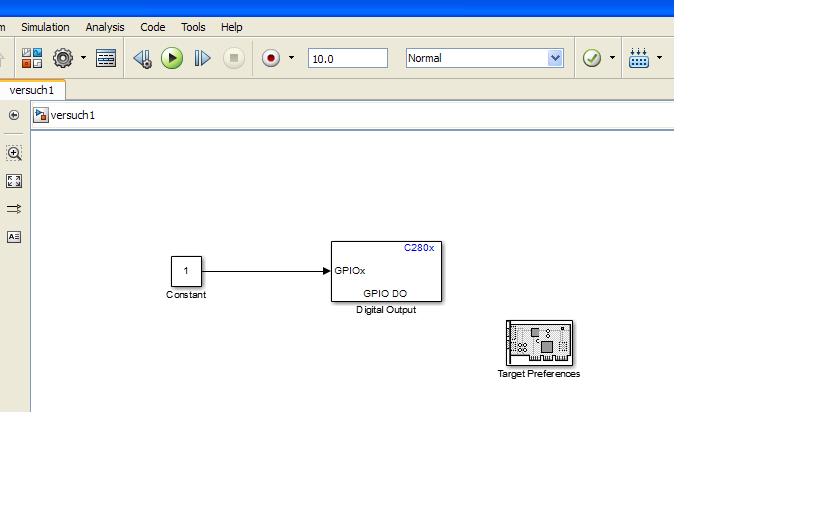Image resolution: width=840 pixels, height=525 pixels.
Task: Click the Zoom In palette icon
Action: tap(14, 153)
